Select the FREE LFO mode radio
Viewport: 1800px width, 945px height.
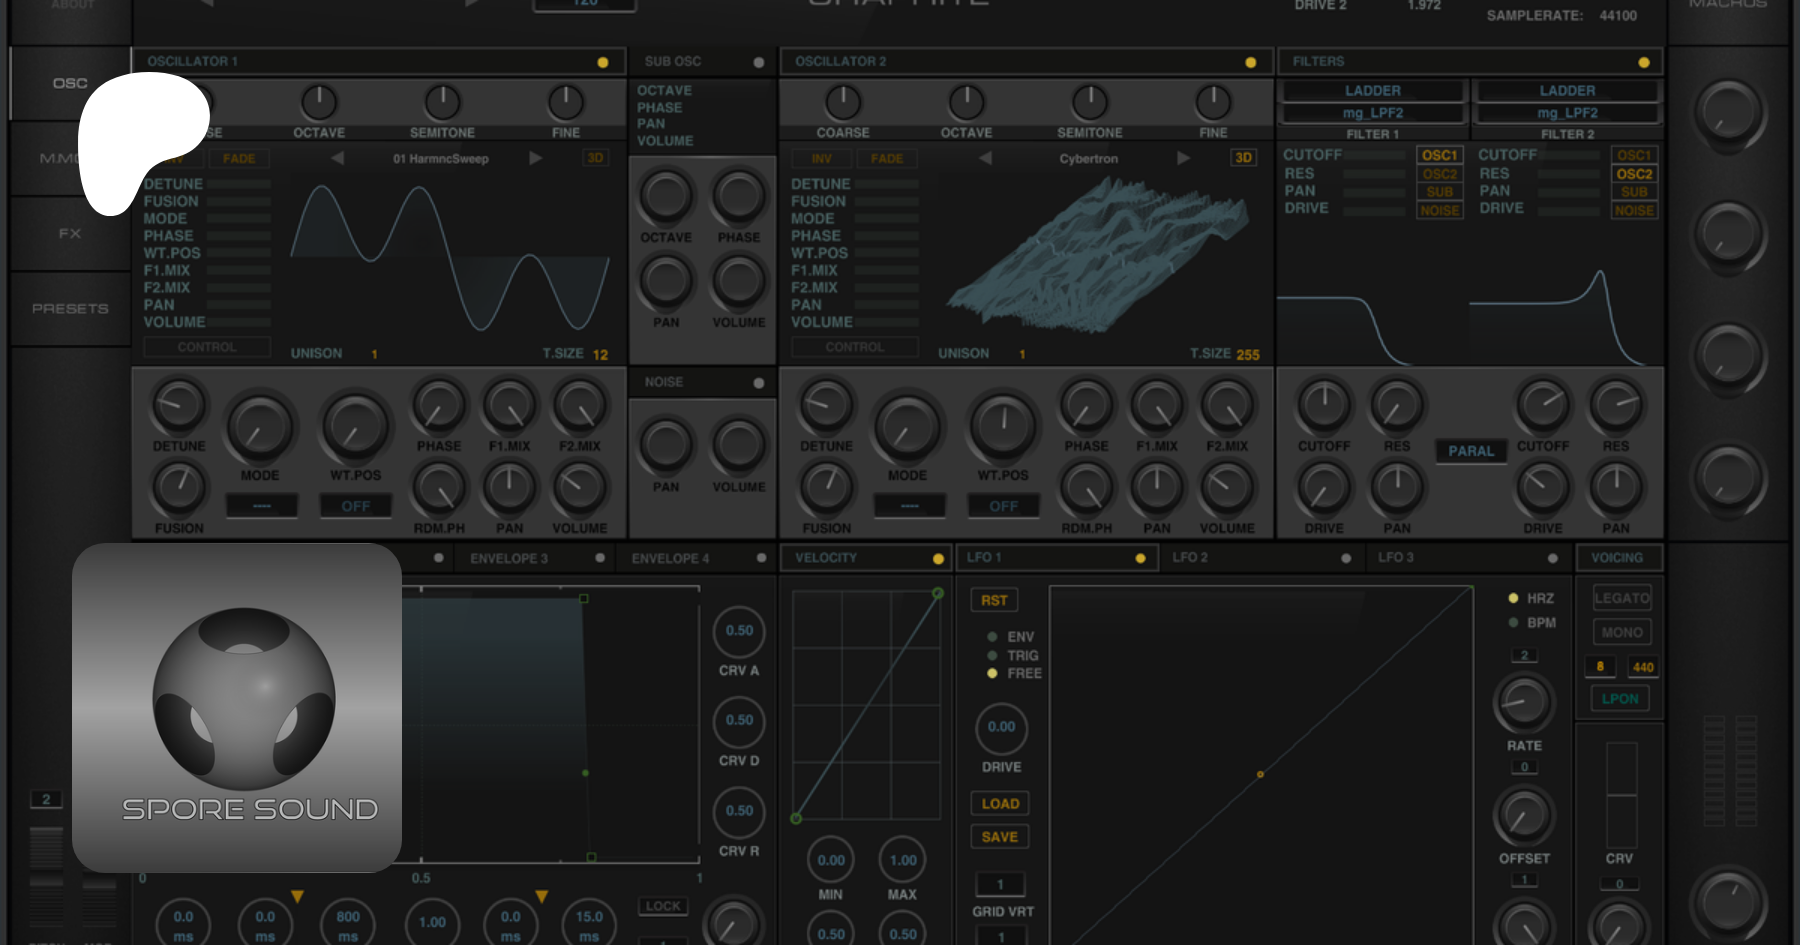coord(992,674)
